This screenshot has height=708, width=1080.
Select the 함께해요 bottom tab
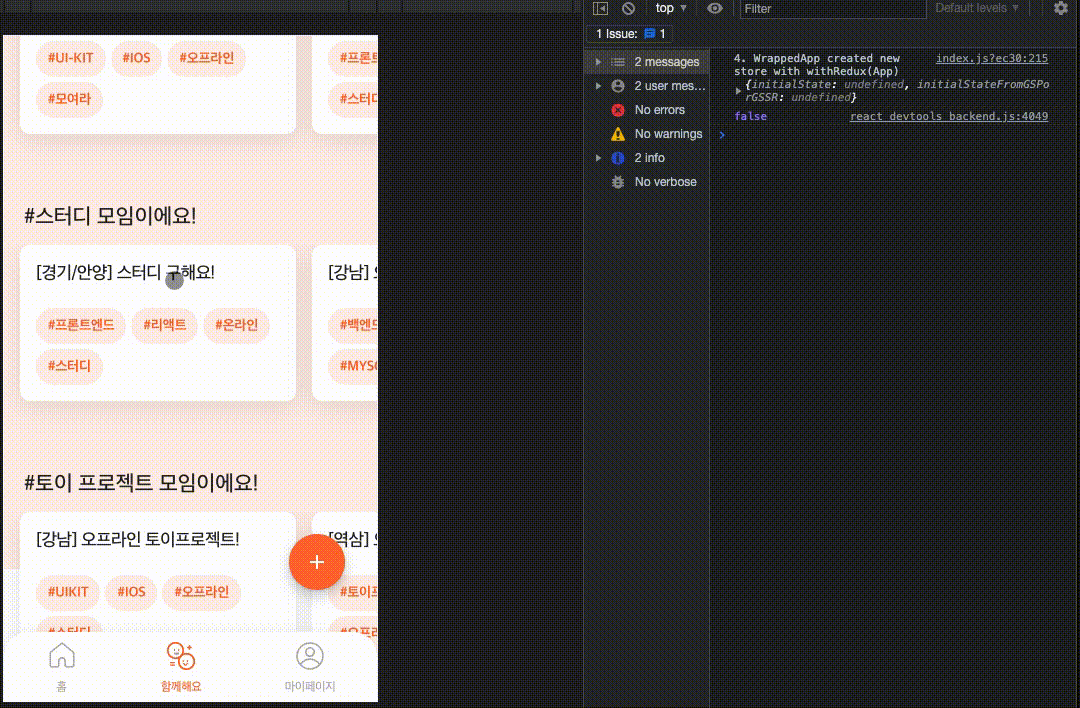coord(180,667)
